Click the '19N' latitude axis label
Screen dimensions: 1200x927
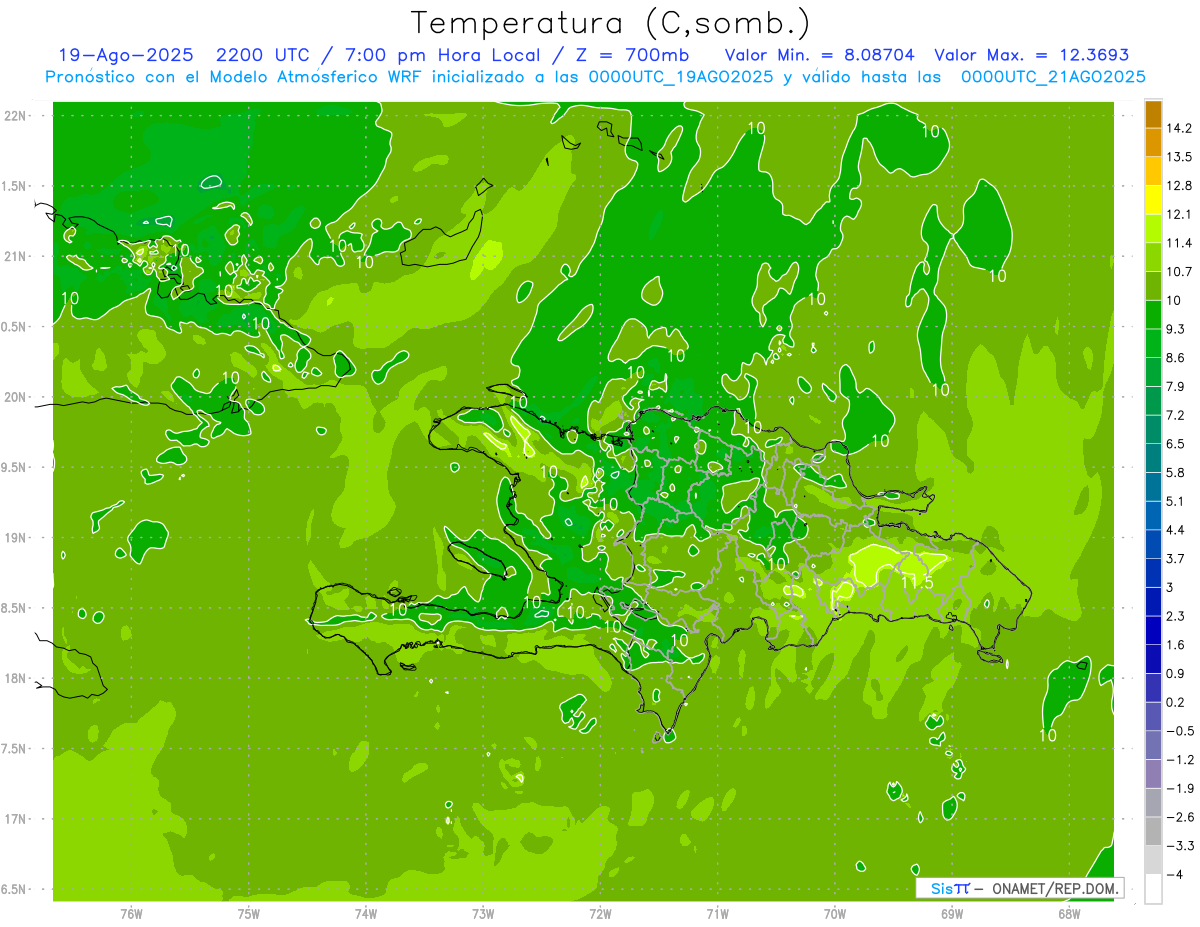coord(15,538)
